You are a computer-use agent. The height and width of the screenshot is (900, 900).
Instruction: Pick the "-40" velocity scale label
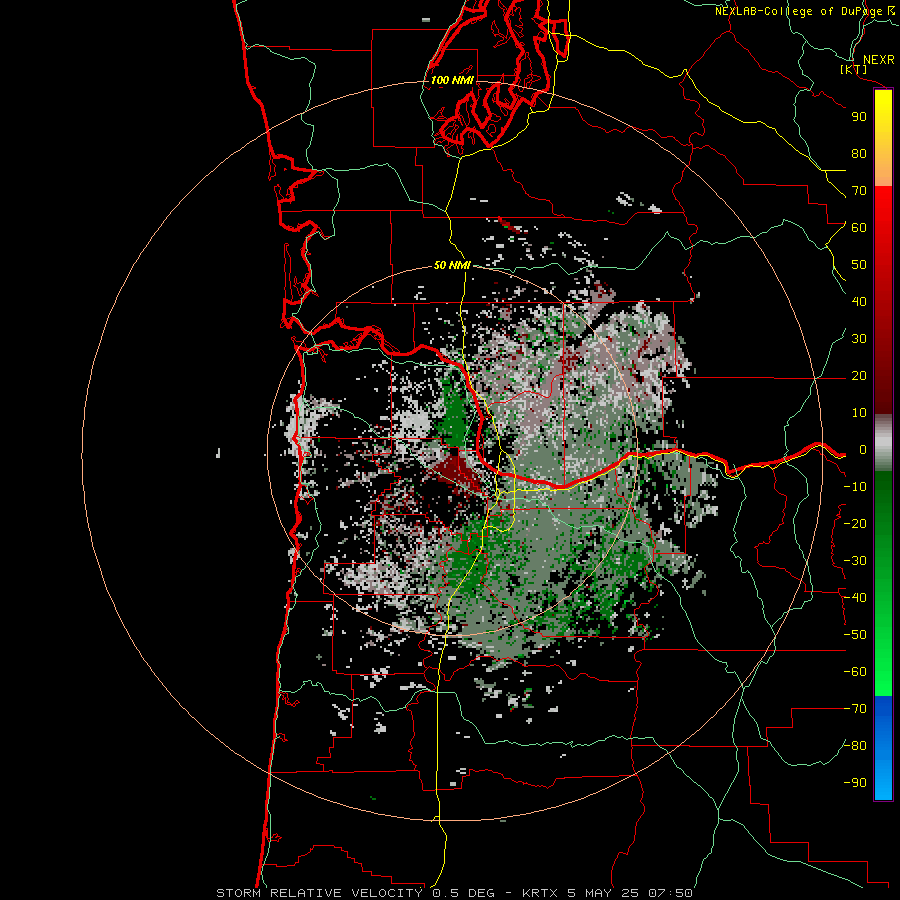855,598
